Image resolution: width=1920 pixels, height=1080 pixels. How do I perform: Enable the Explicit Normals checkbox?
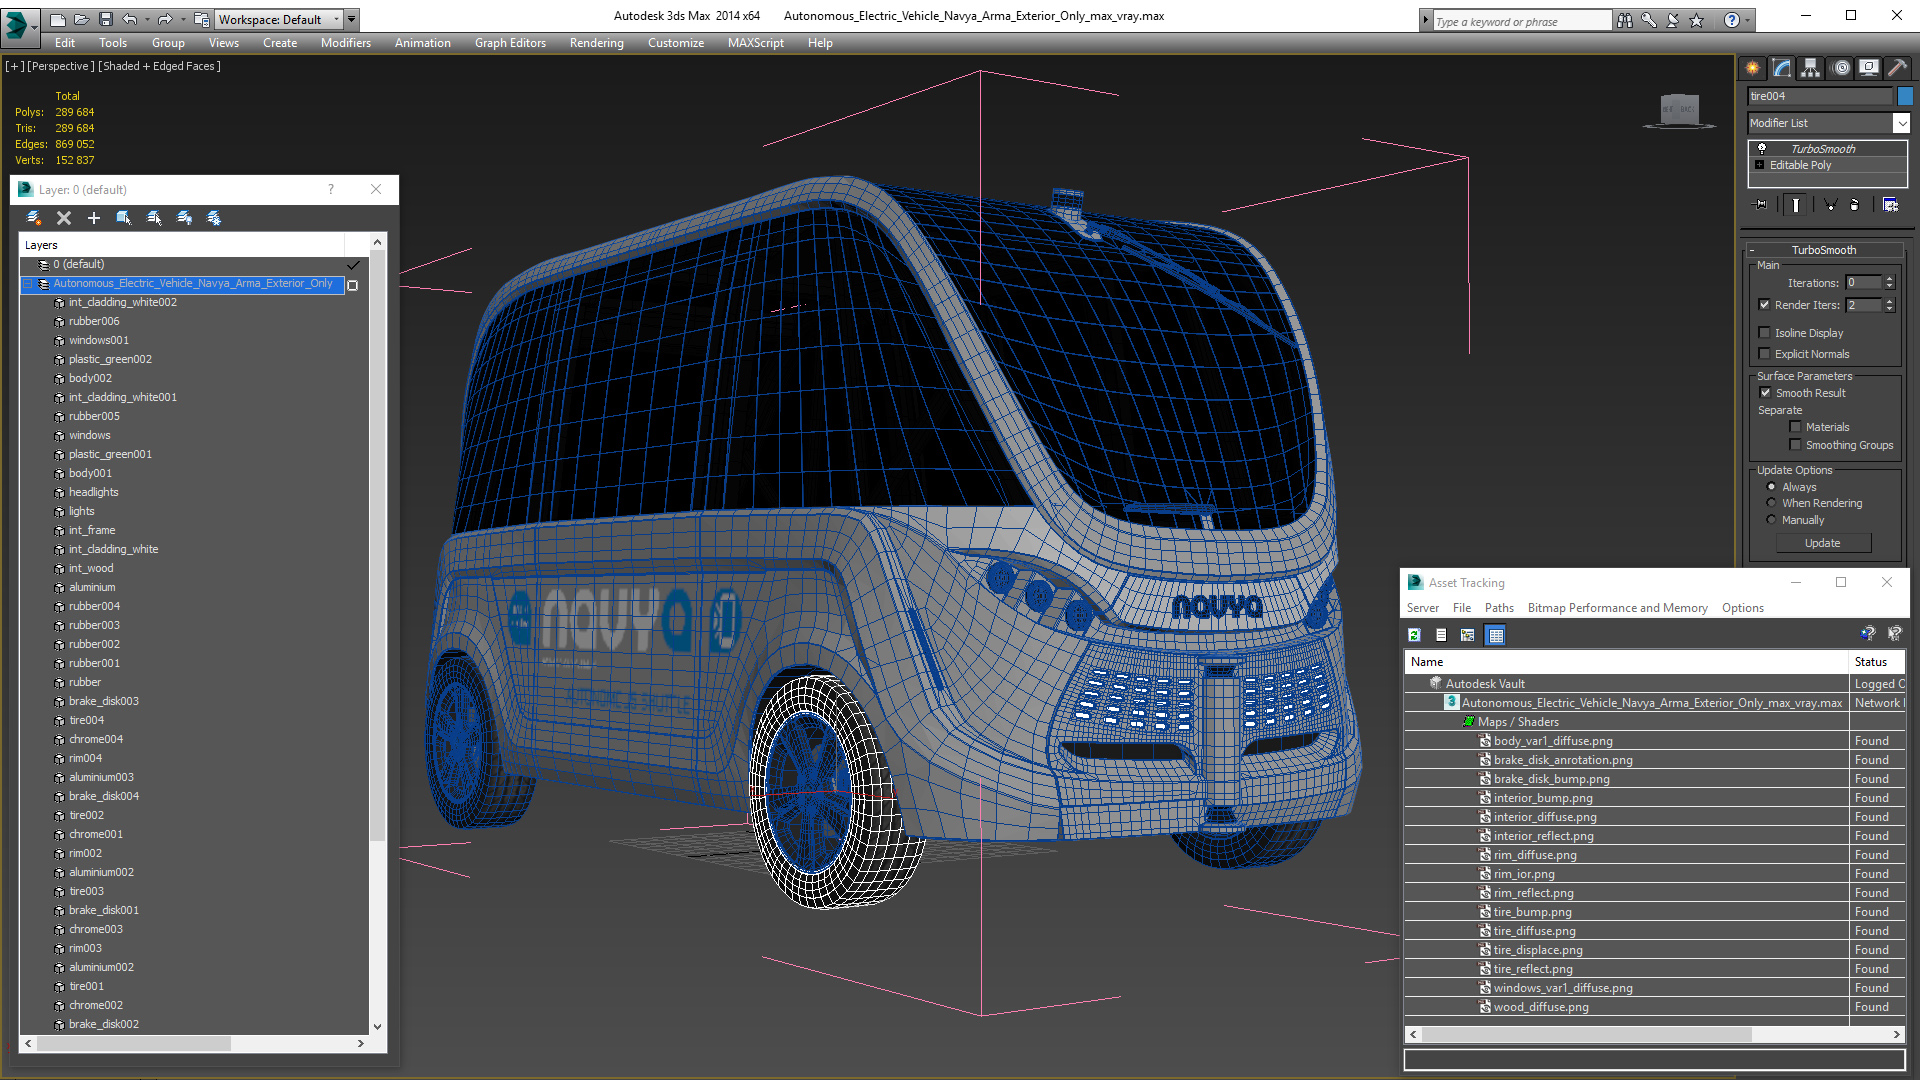coord(1764,354)
